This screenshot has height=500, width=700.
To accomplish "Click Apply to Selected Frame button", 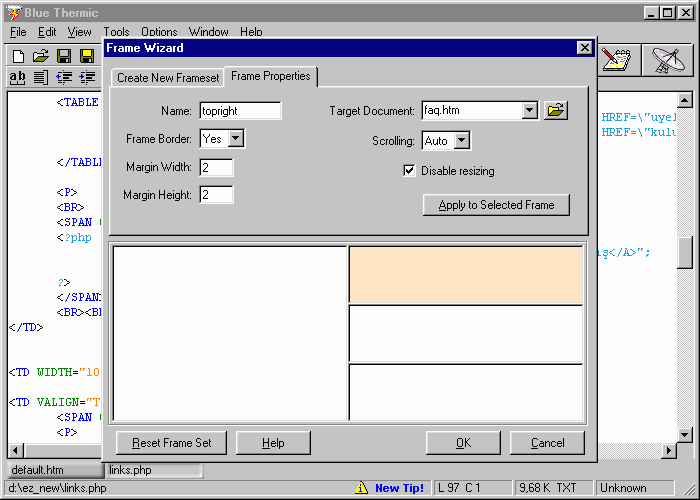I will click(496, 205).
